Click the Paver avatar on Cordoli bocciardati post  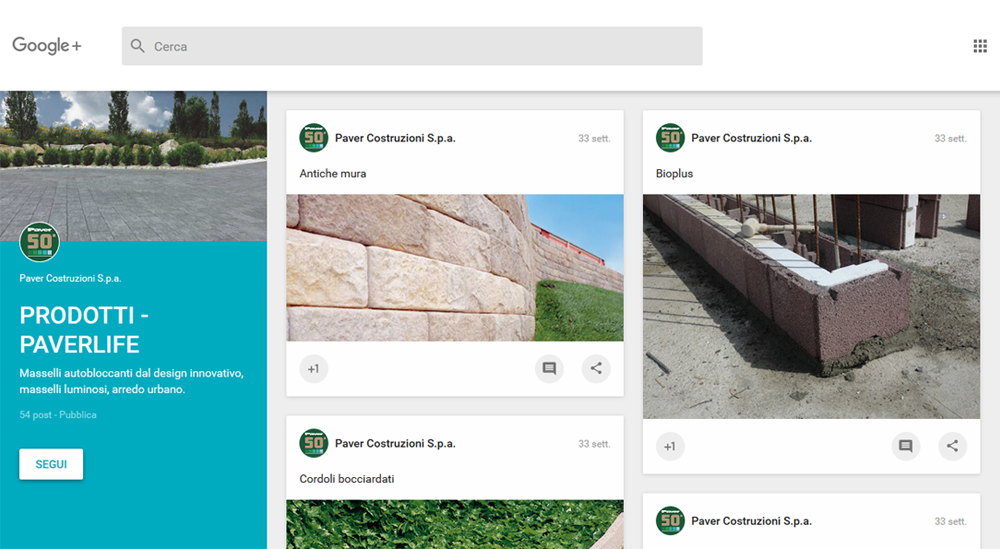point(313,443)
